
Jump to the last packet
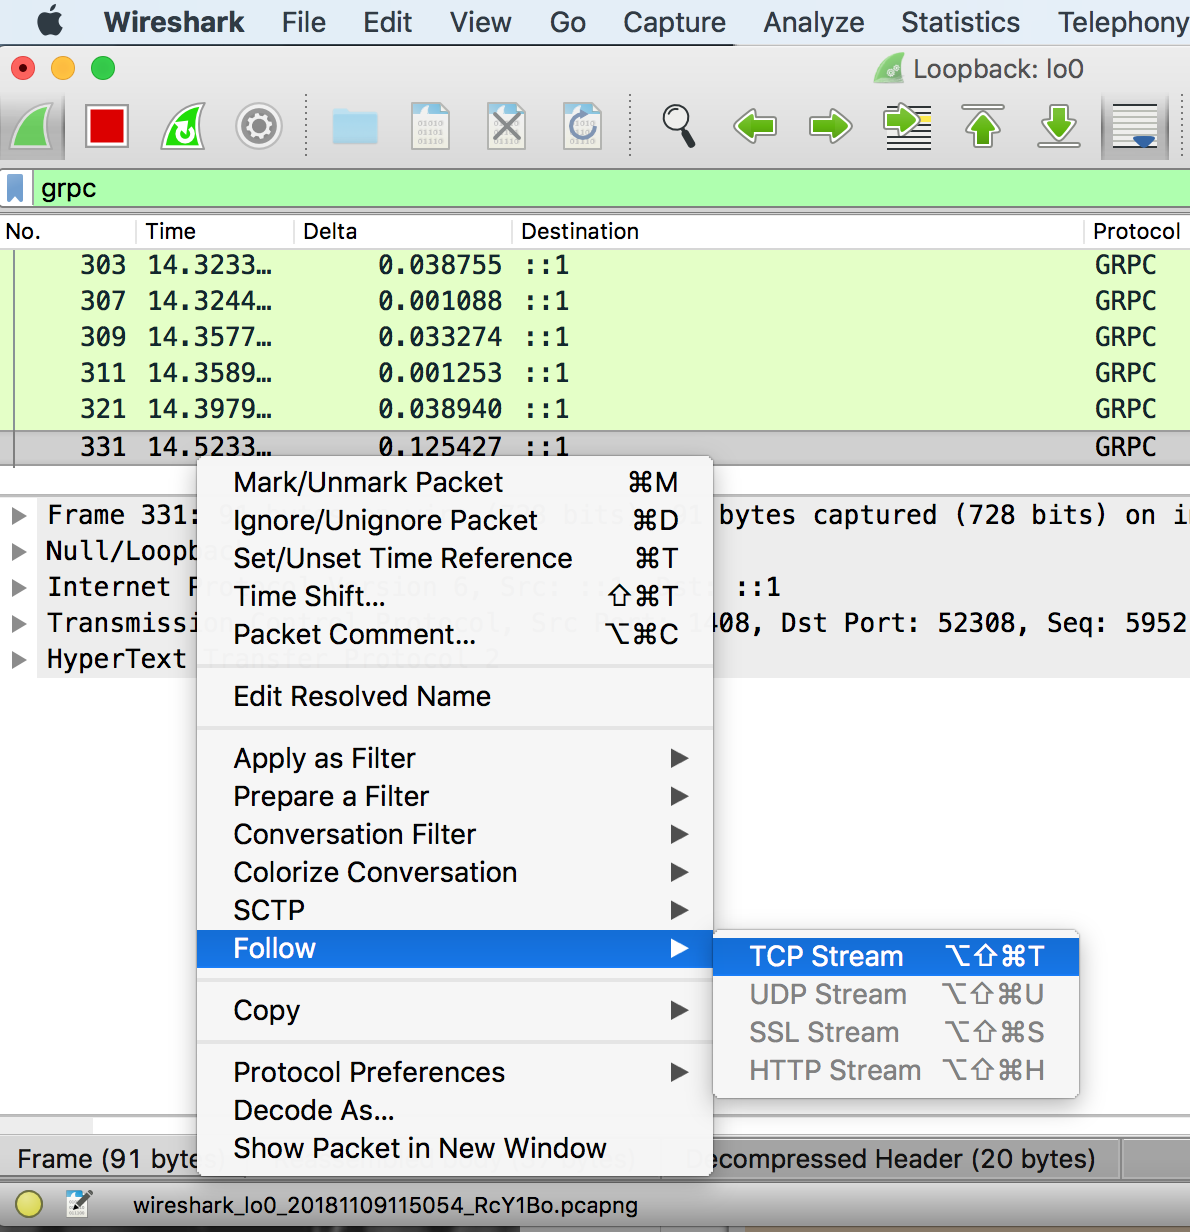point(1059,127)
